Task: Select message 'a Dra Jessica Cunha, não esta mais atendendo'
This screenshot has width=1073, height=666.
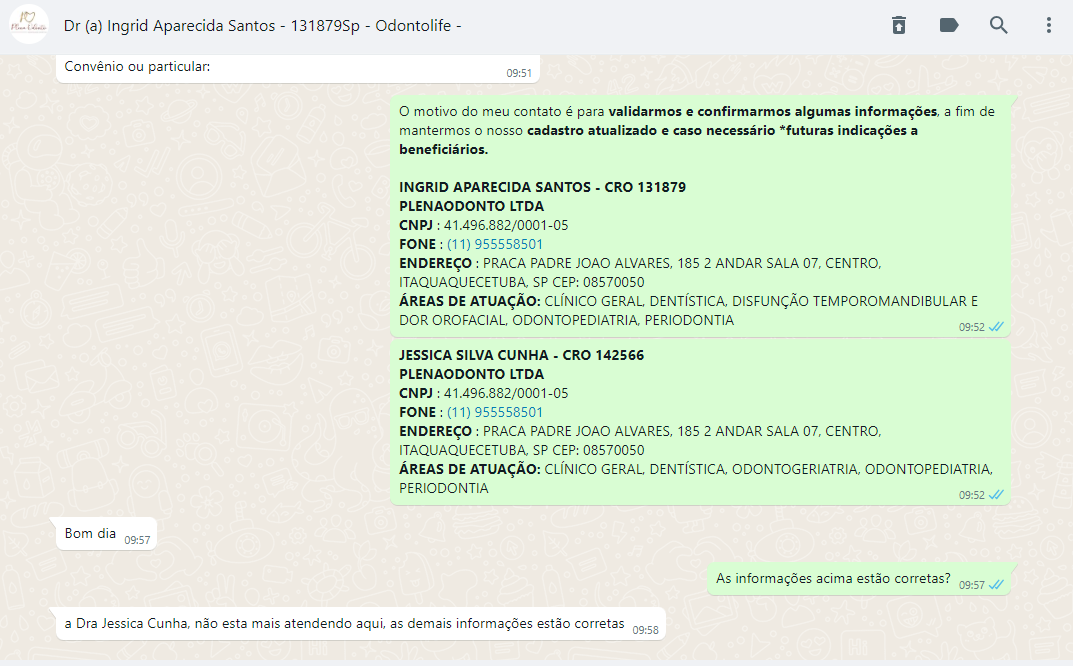Action: pos(361,624)
